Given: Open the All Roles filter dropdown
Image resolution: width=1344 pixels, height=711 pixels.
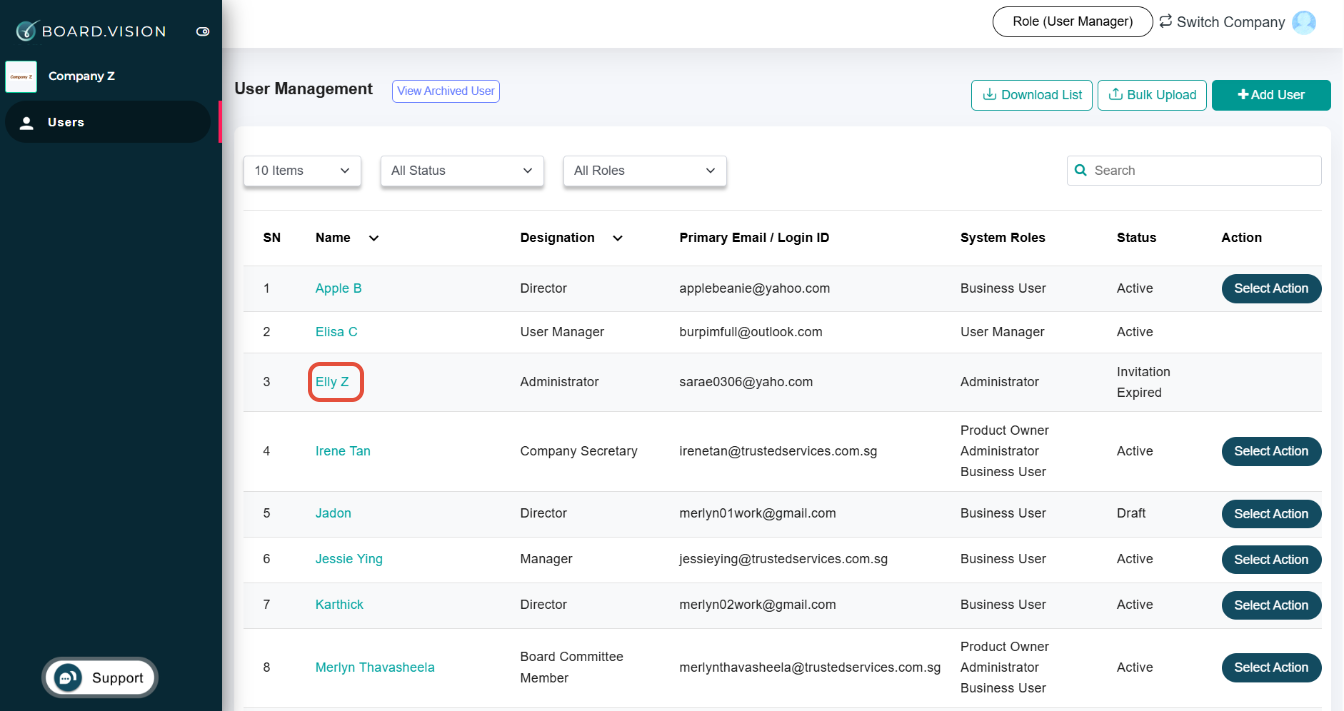Looking at the screenshot, I should (645, 171).
